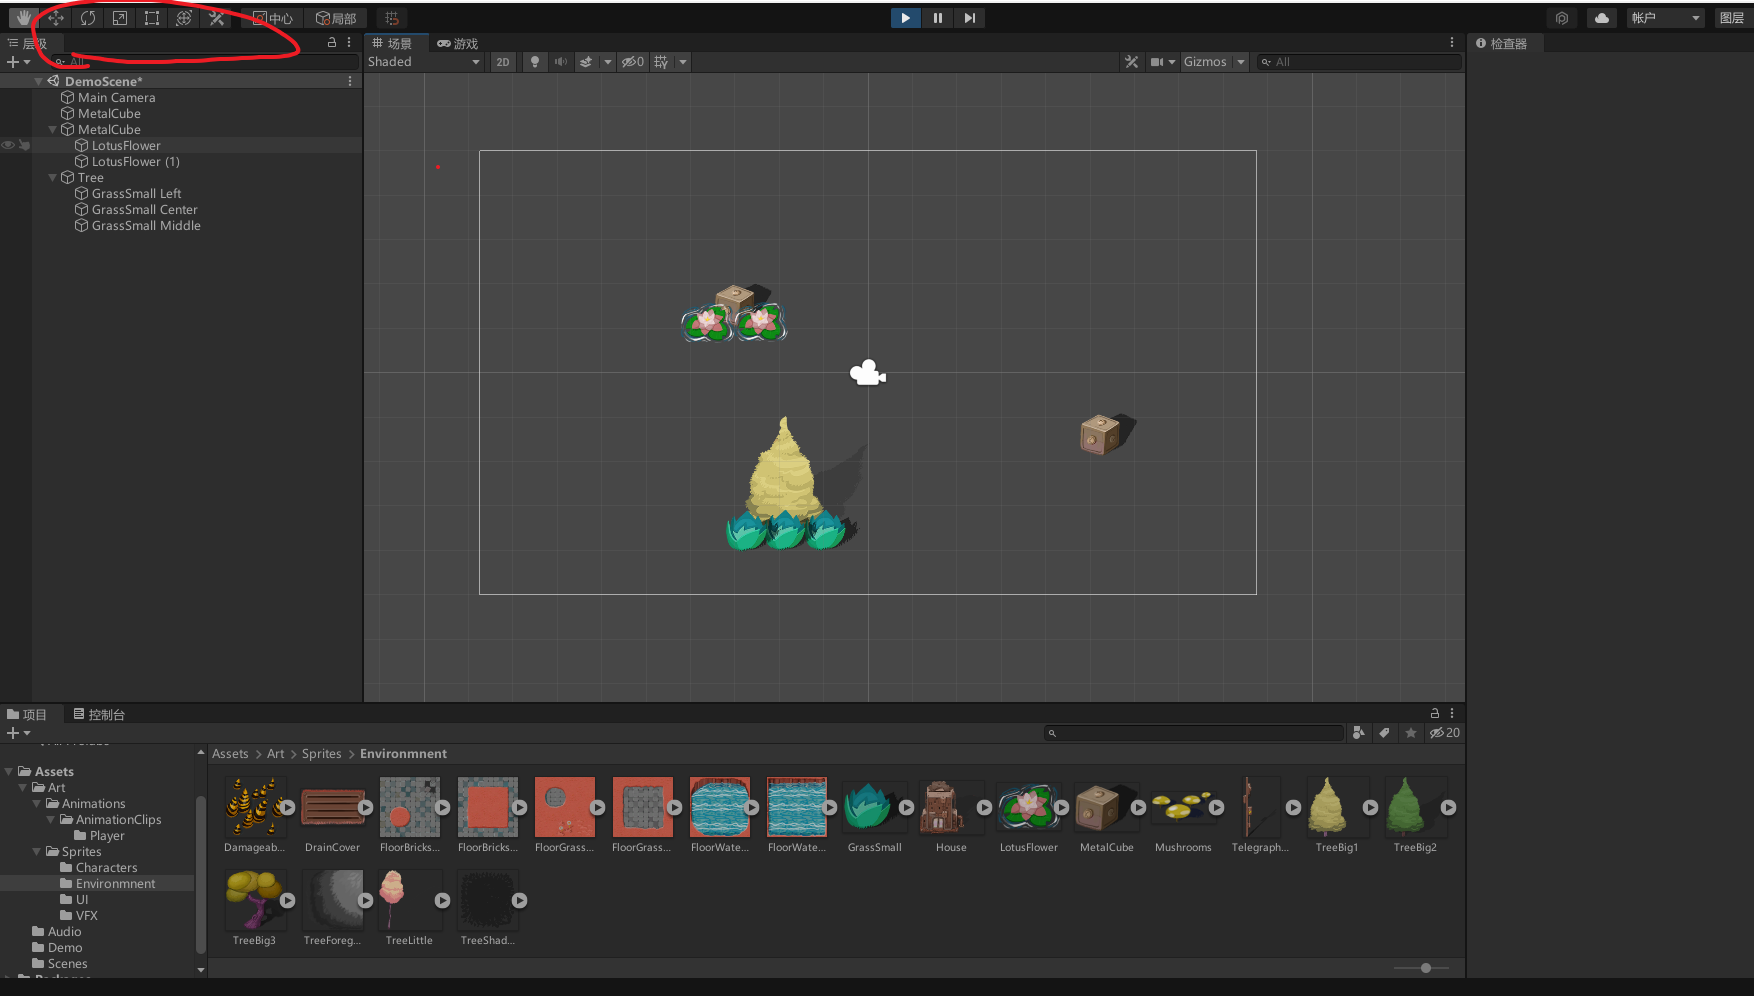Focus the project search field
1754x996 pixels.
coord(1194,733)
